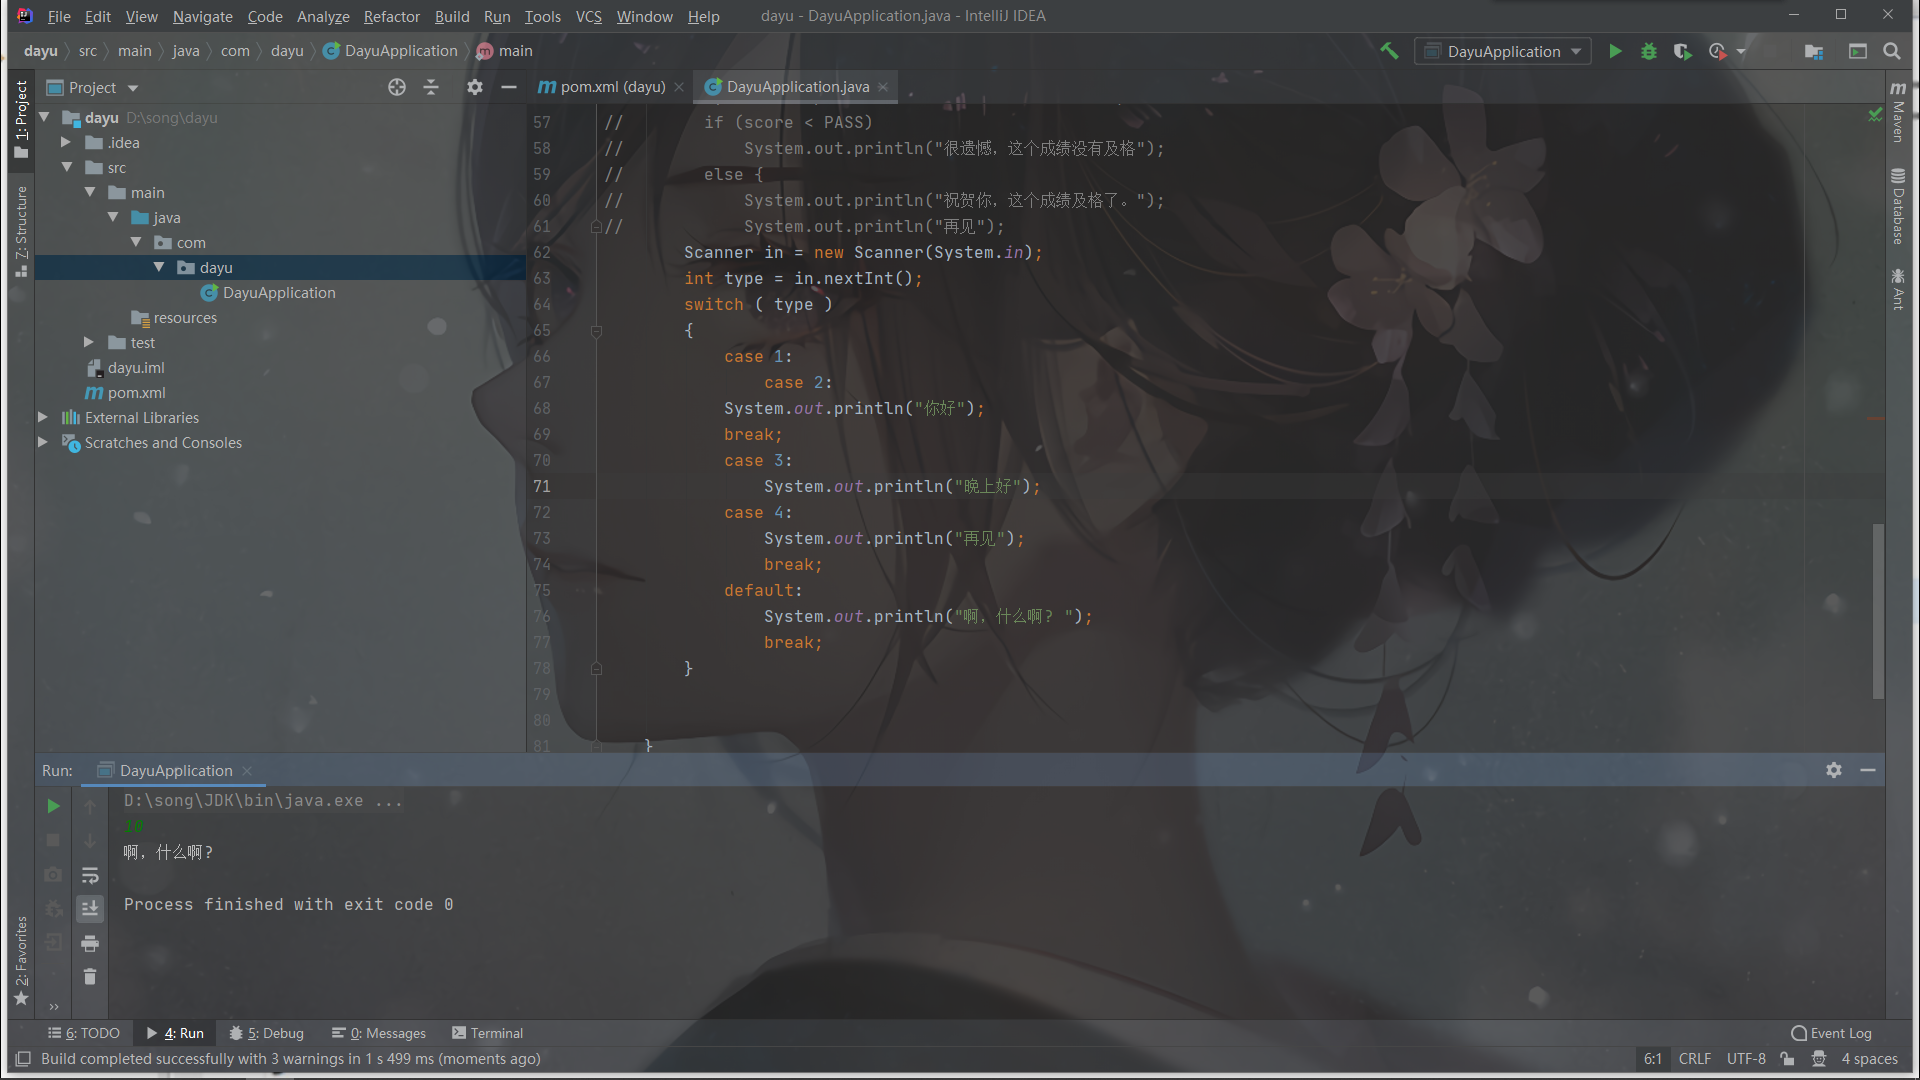The width and height of the screenshot is (1920, 1080).
Task: Clear the console with trash icon
Action: (x=90, y=977)
